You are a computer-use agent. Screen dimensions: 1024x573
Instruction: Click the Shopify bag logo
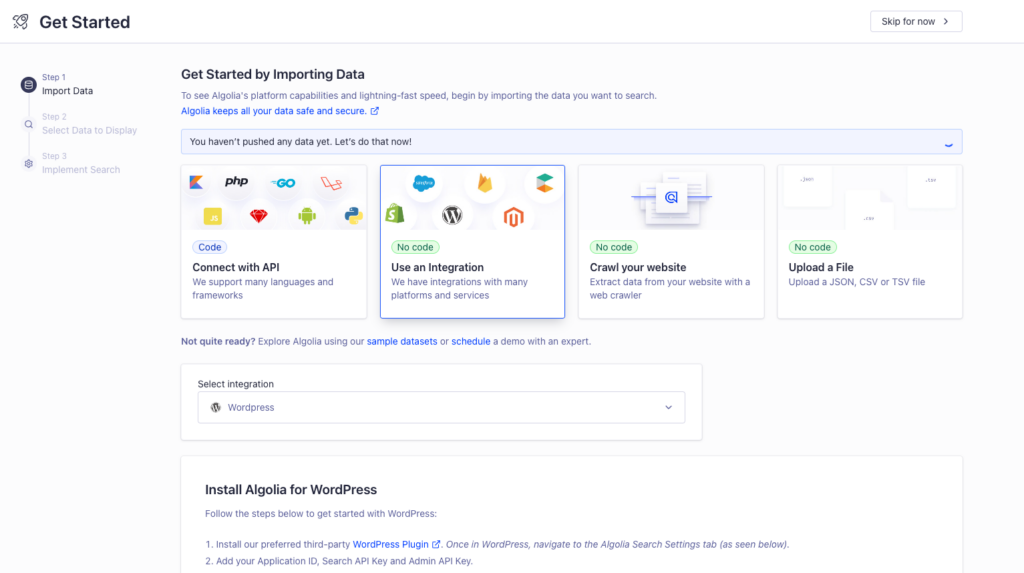click(x=395, y=213)
